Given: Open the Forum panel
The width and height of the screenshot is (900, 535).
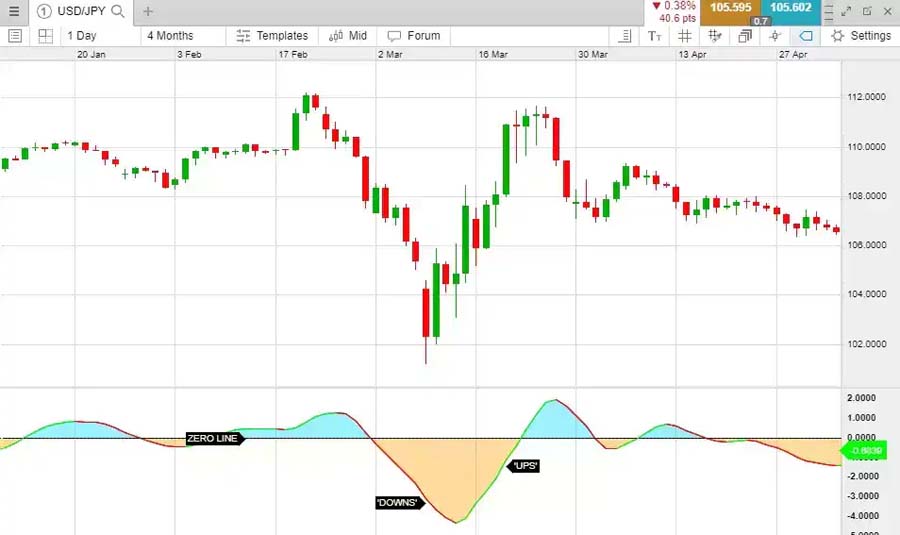Looking at the screenshot, I should click(x=414, y=36).
